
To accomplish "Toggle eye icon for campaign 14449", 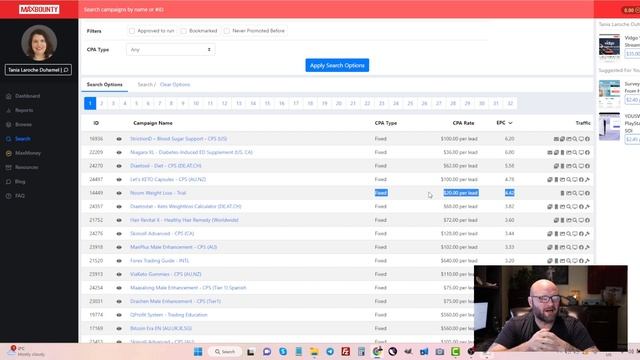I will [x=119, y=193].
